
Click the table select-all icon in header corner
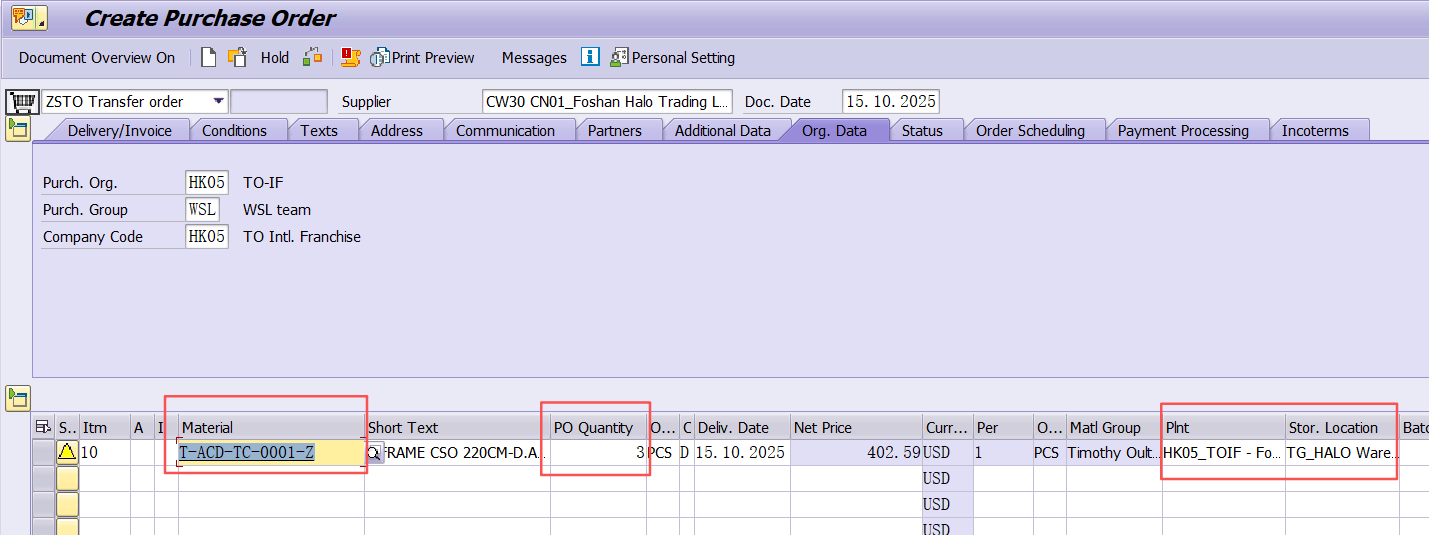pyautogui.click(x=43, y=428)
